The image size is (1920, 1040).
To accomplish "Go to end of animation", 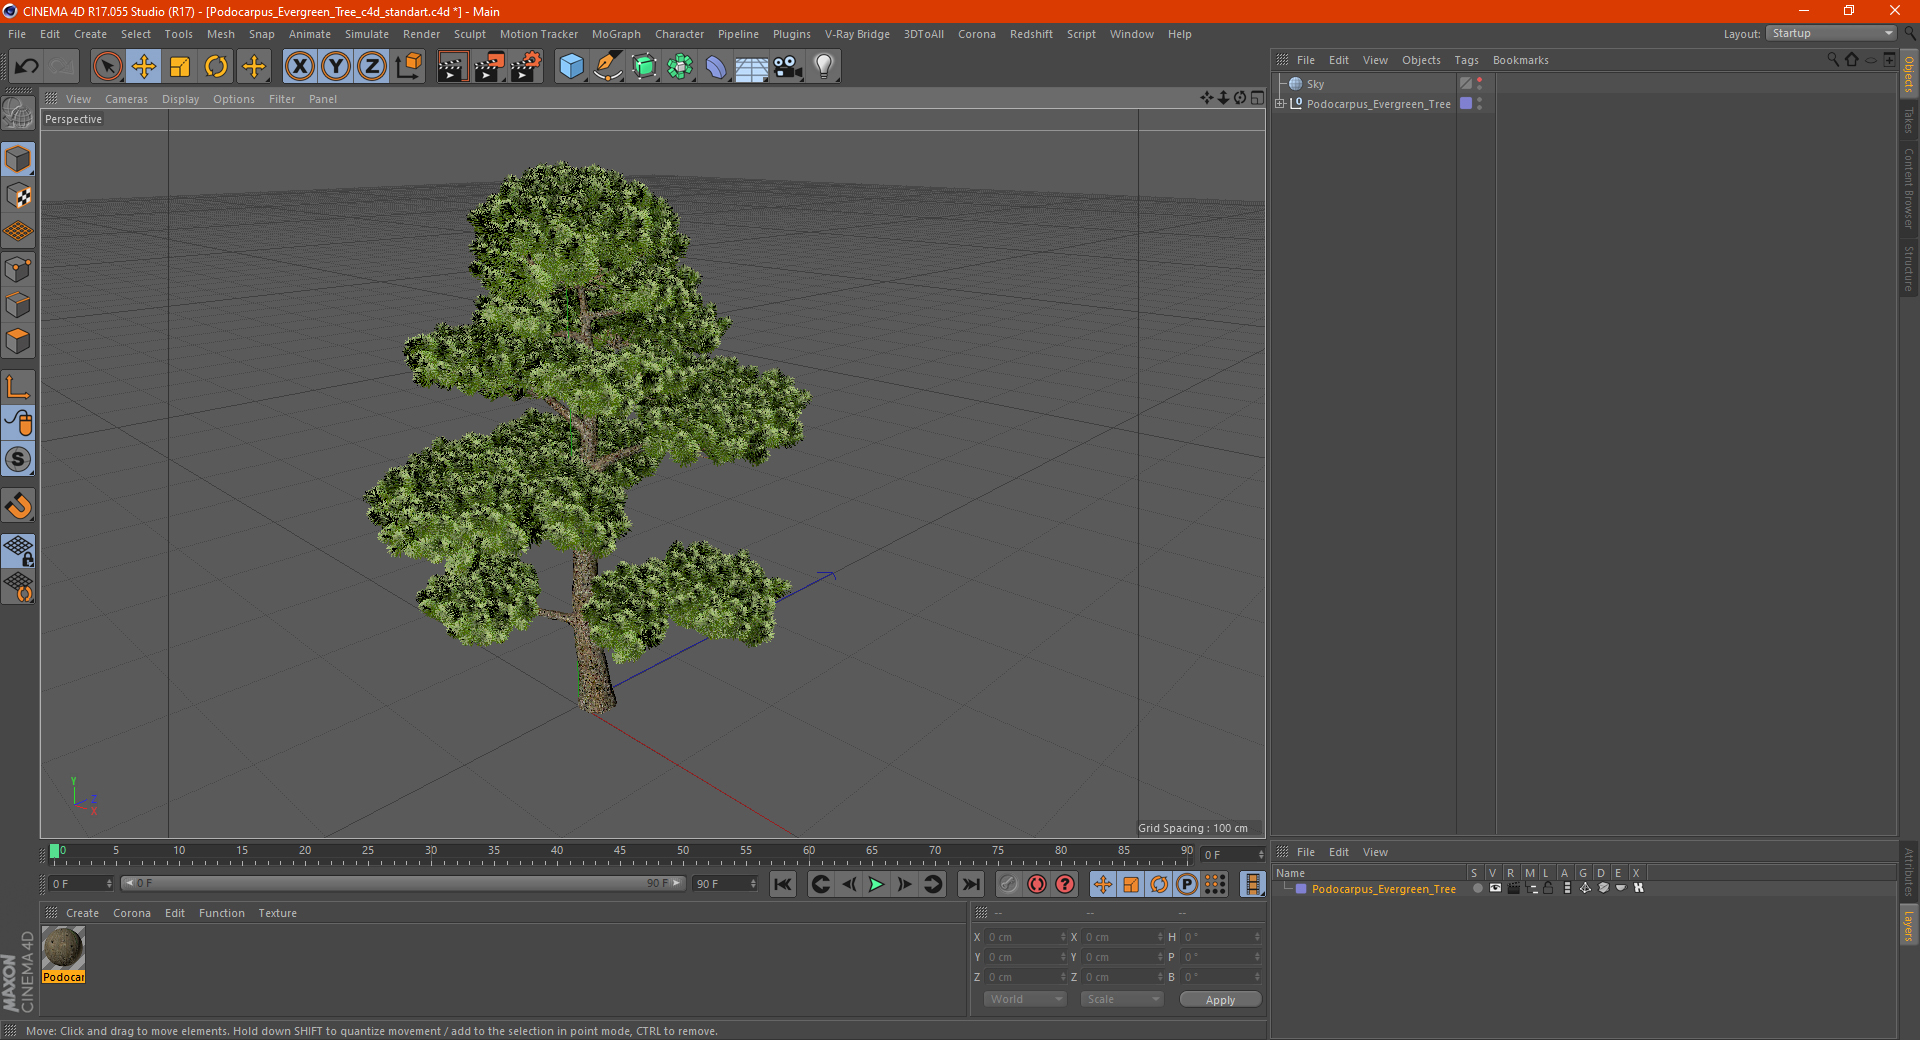I will (971, 884).
